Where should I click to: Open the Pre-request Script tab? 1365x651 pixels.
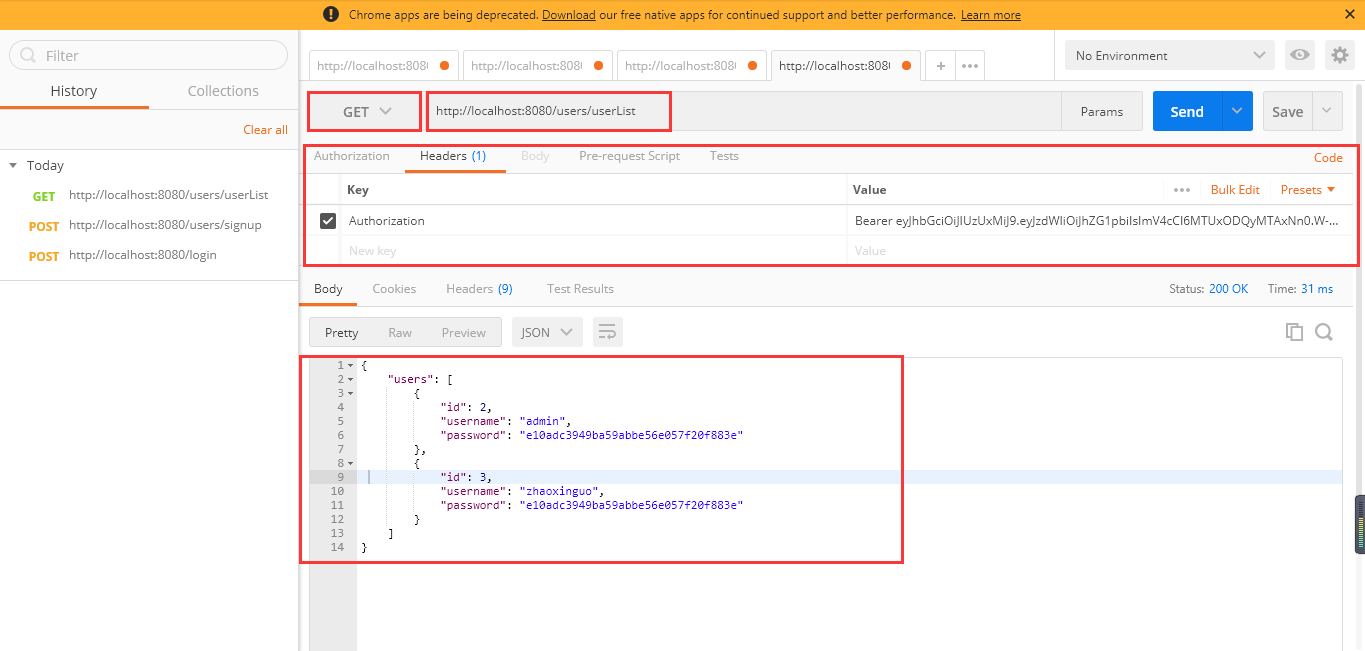[x=629, y=156]
